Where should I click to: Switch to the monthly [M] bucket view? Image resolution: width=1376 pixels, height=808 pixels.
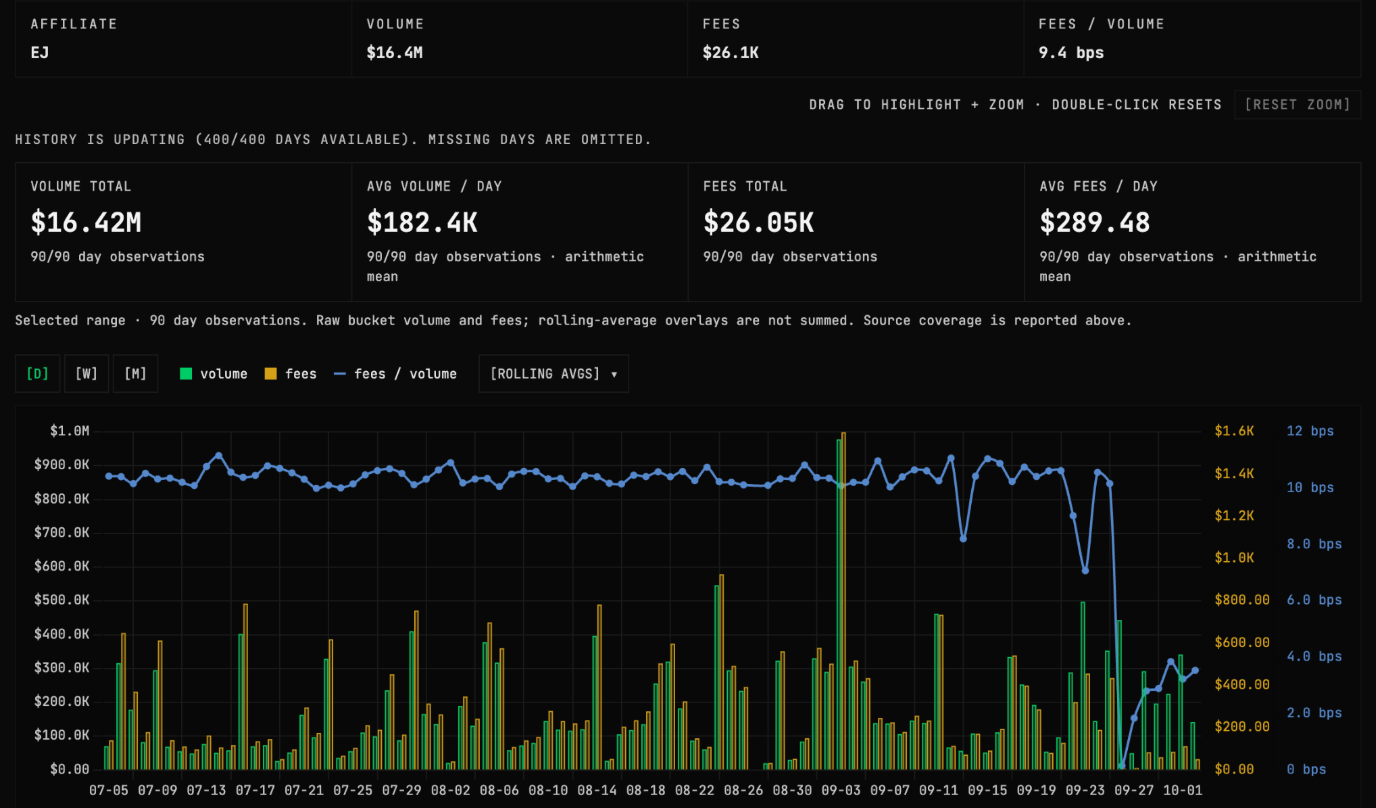pos(135,374)
